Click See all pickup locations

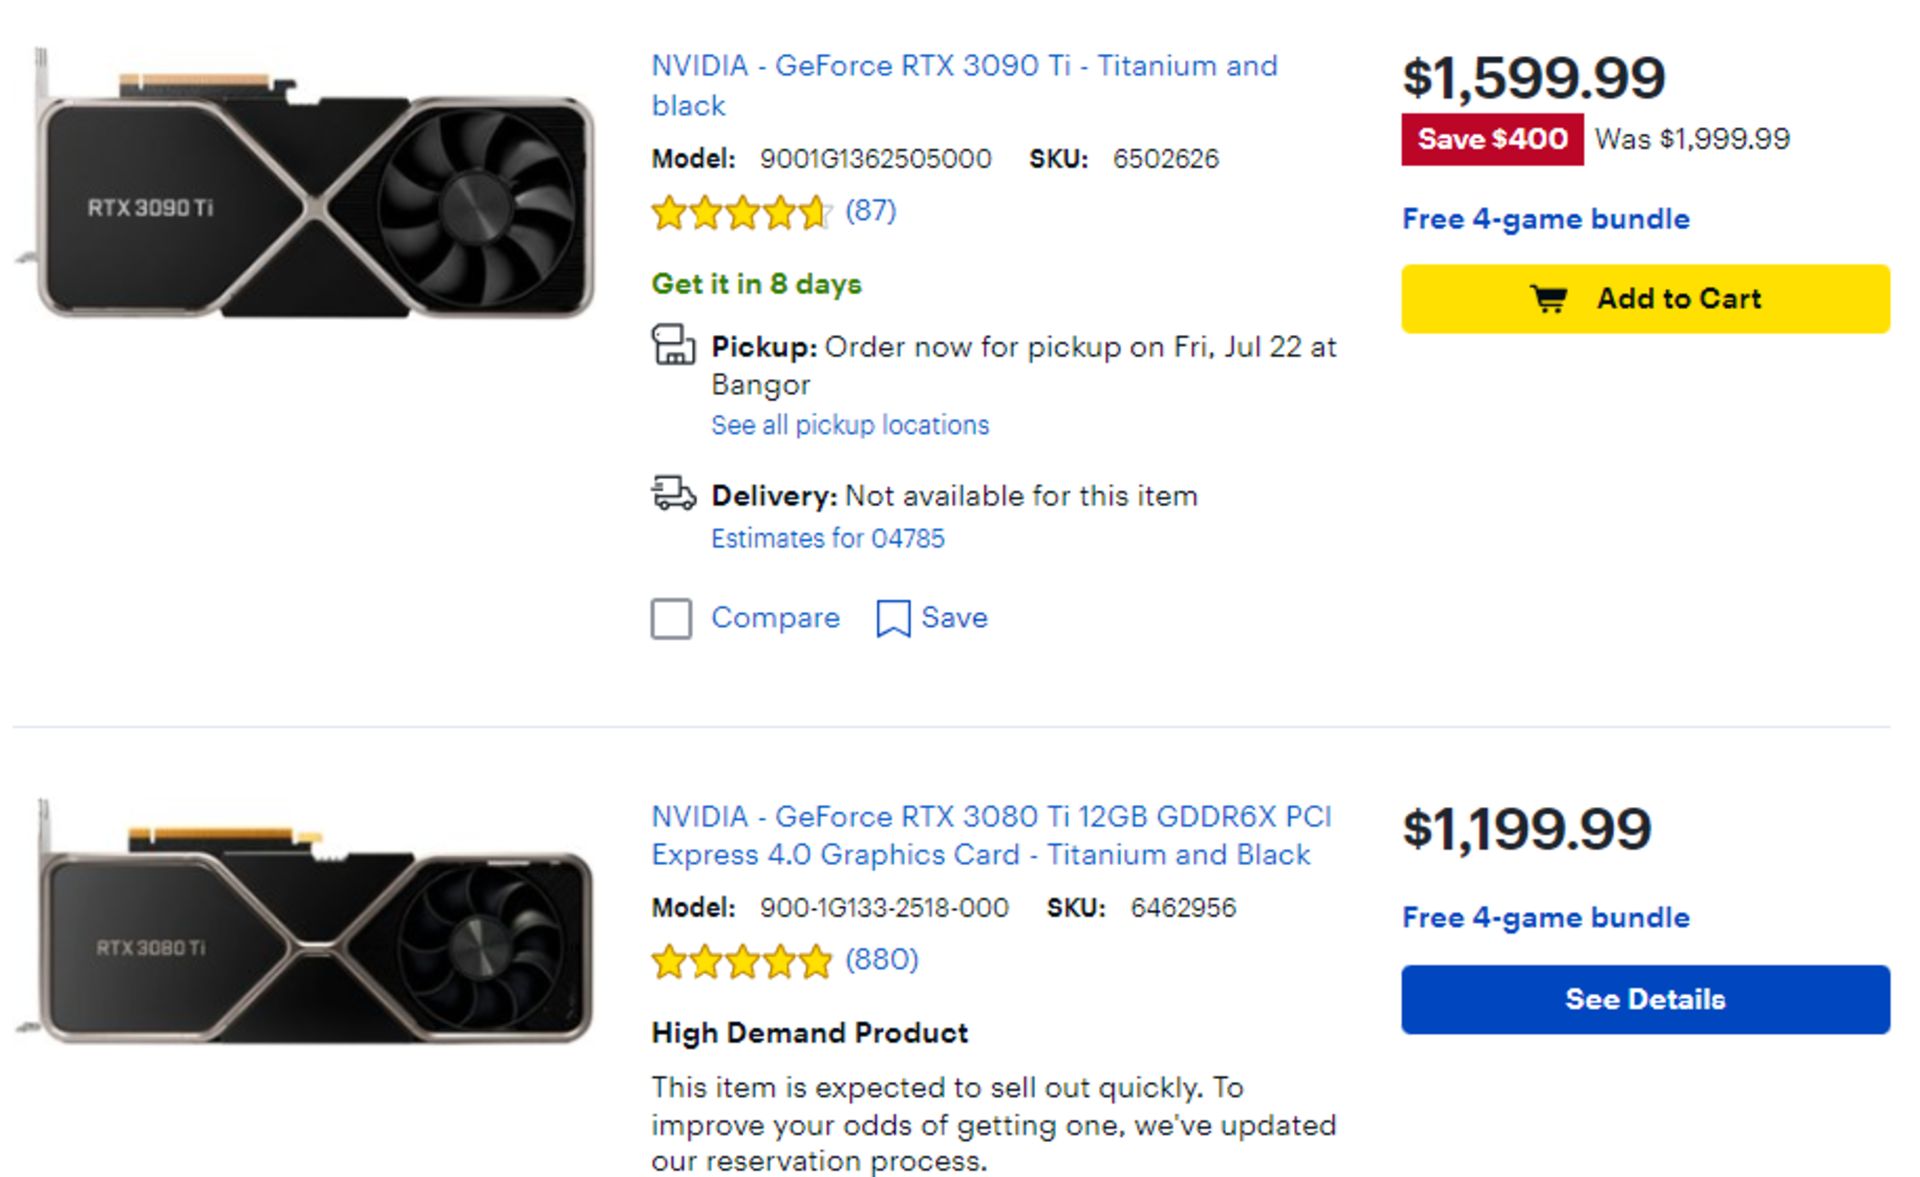pos(849,425)
